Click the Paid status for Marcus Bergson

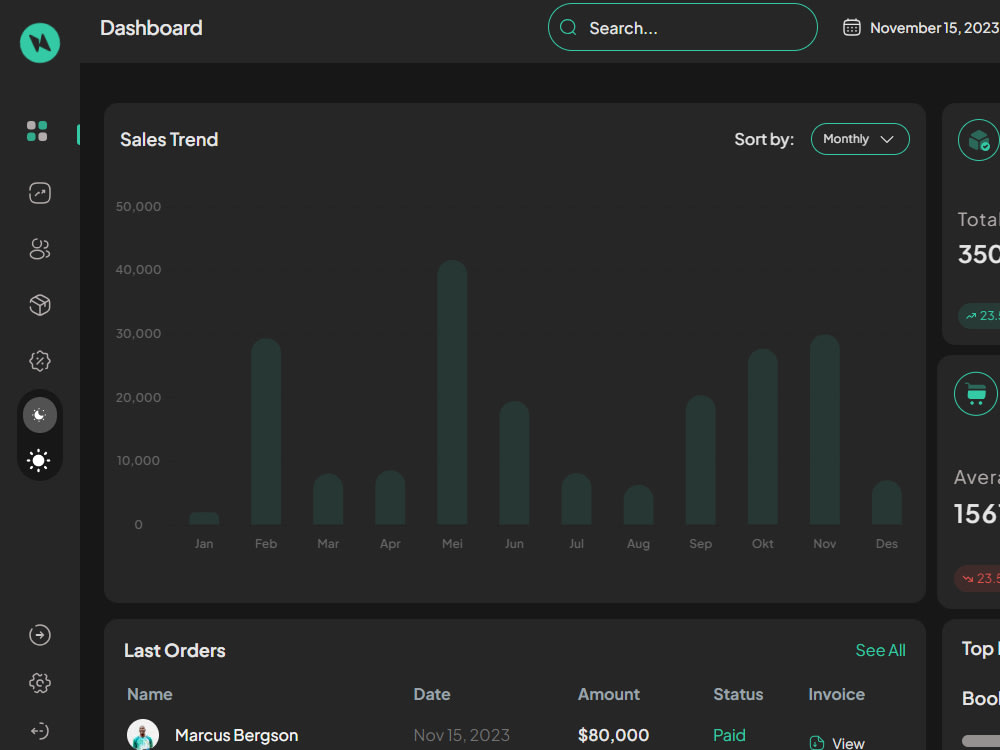(x=729, y=735)
